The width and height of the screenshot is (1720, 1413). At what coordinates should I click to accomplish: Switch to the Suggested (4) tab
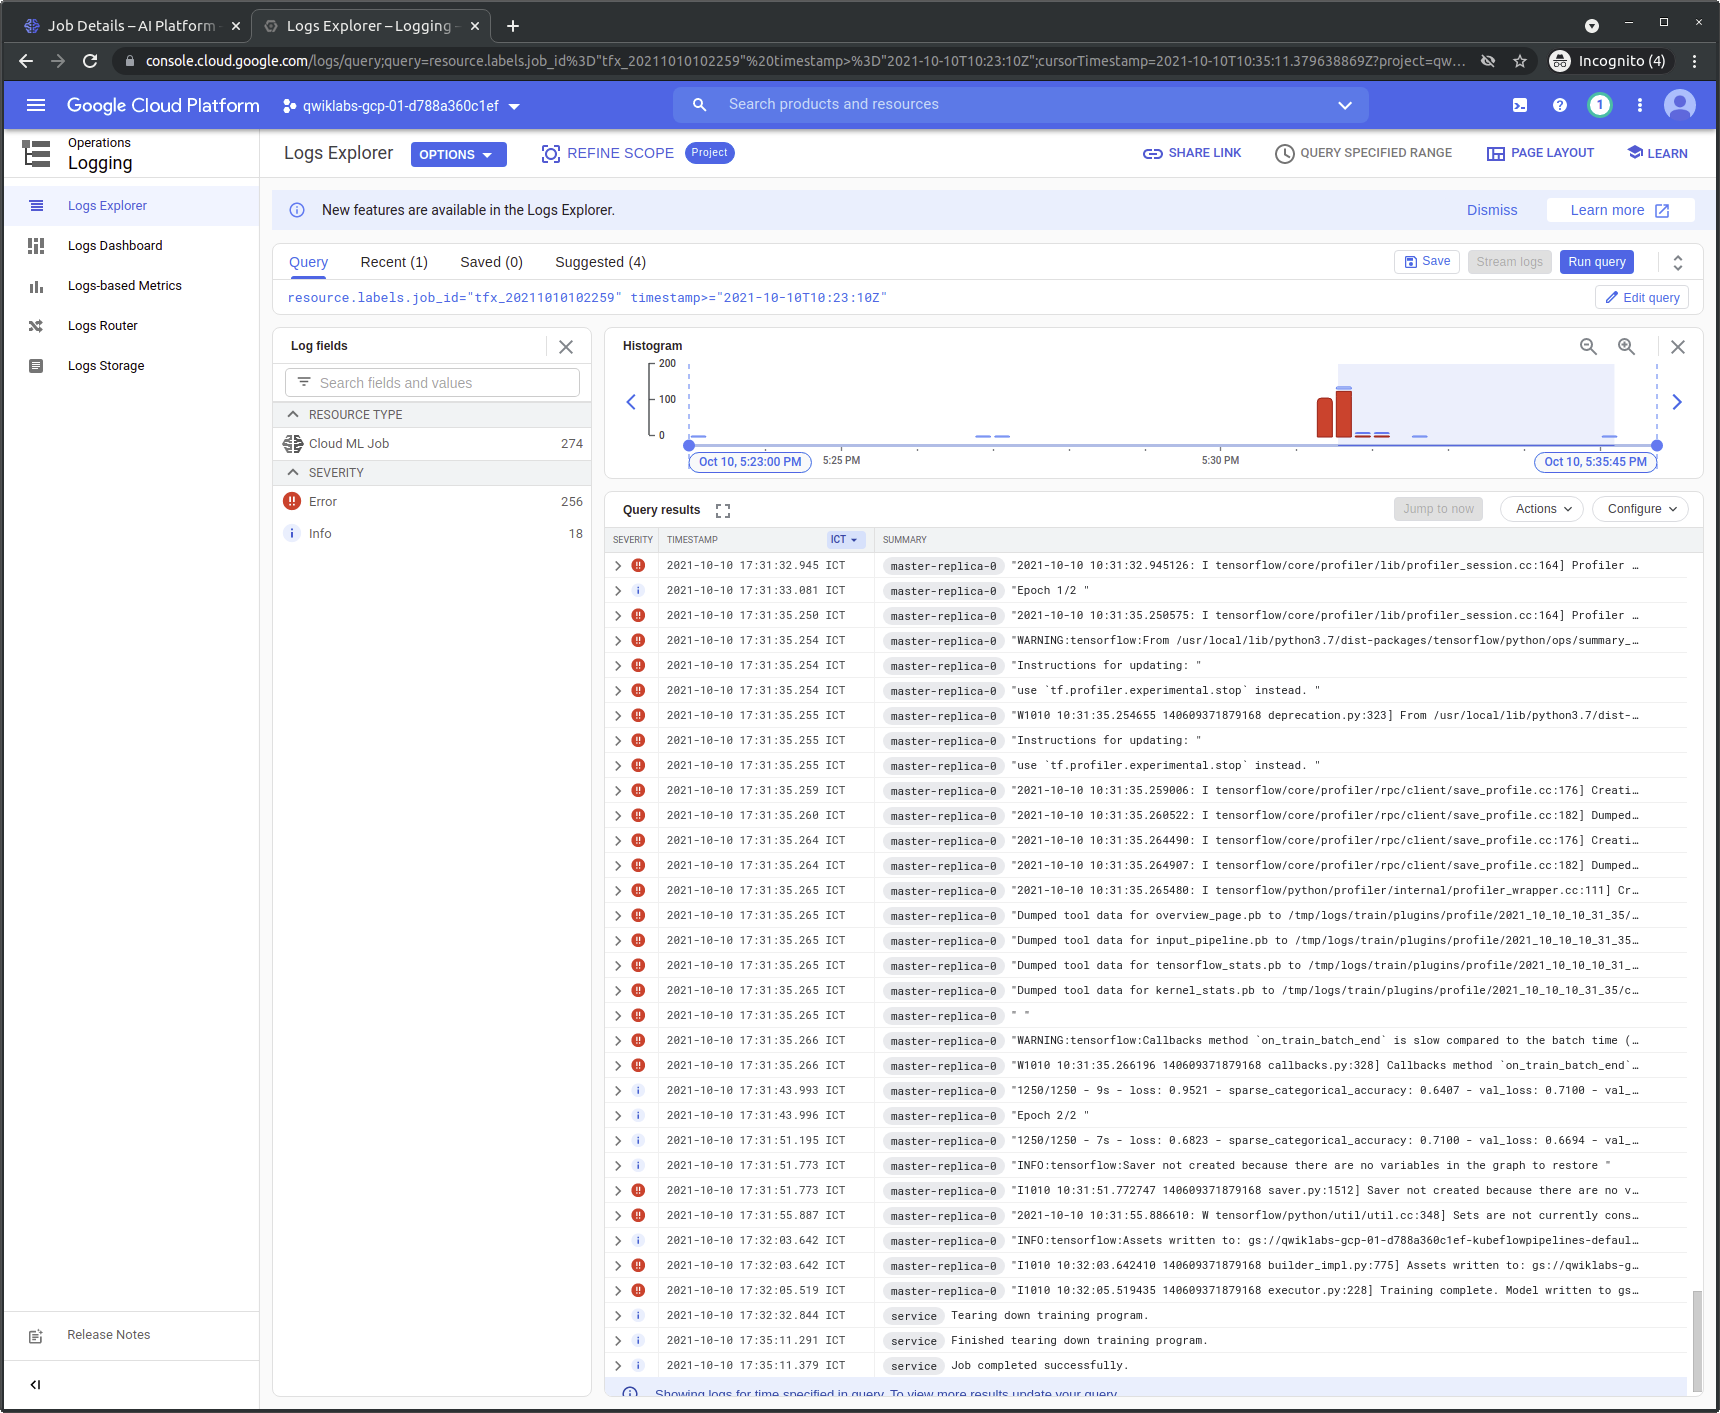coord(600,262)
